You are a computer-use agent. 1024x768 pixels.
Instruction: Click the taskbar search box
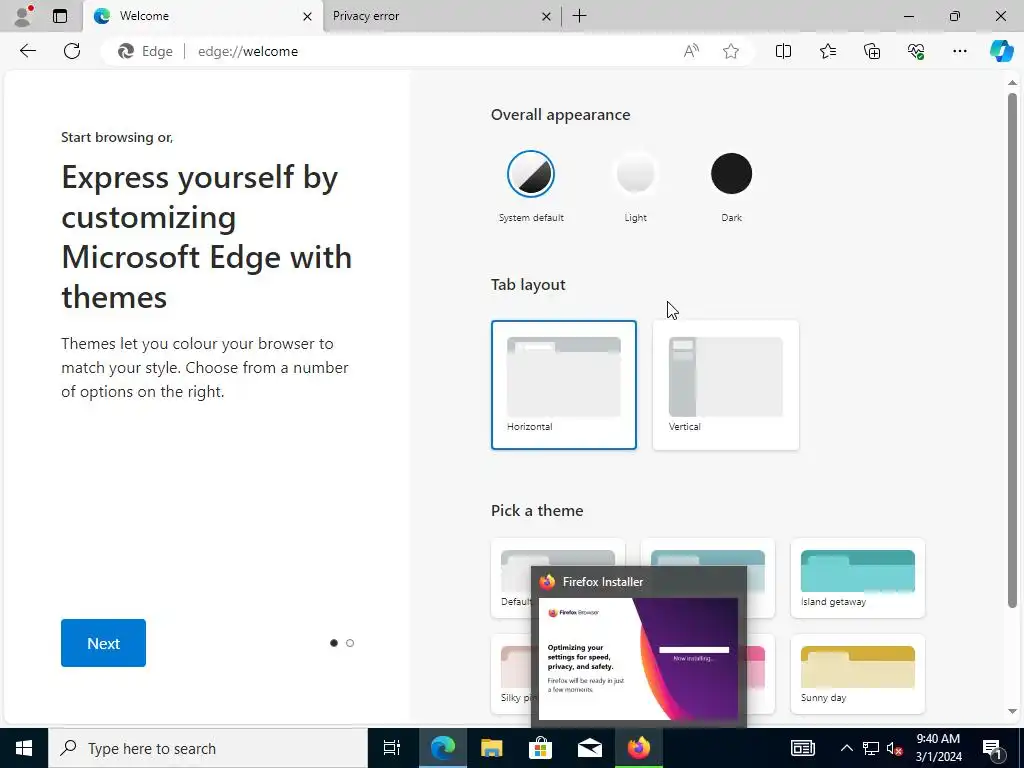coord(208,748)
